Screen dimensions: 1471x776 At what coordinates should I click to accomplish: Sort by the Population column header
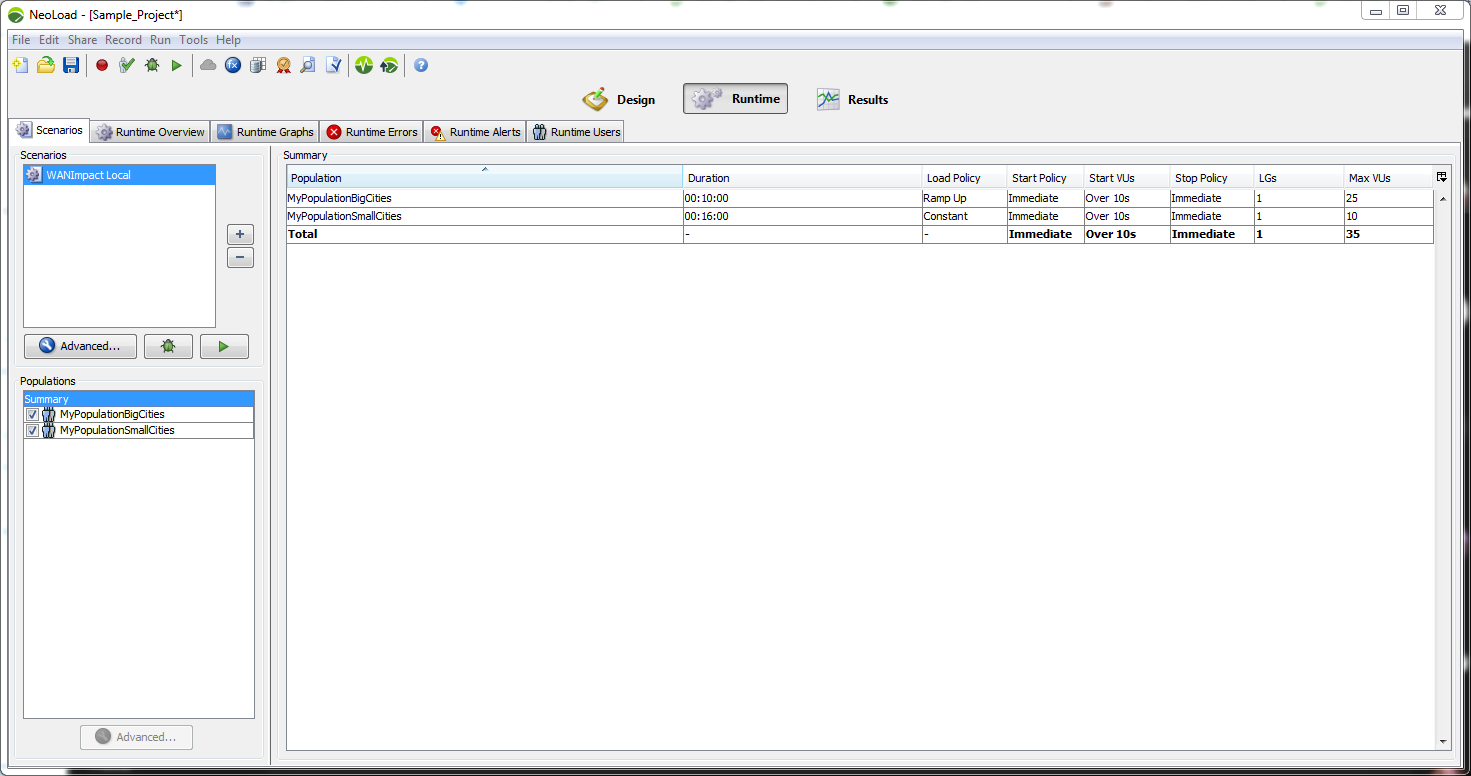[x=485, y=178]
